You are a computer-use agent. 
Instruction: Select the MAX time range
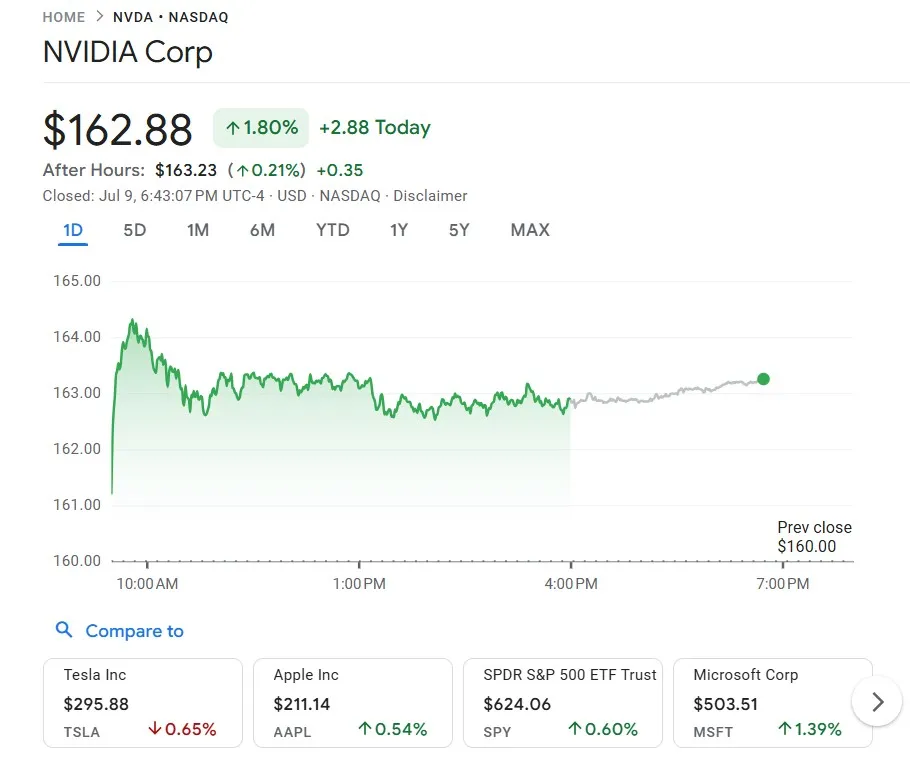[529, 230]
